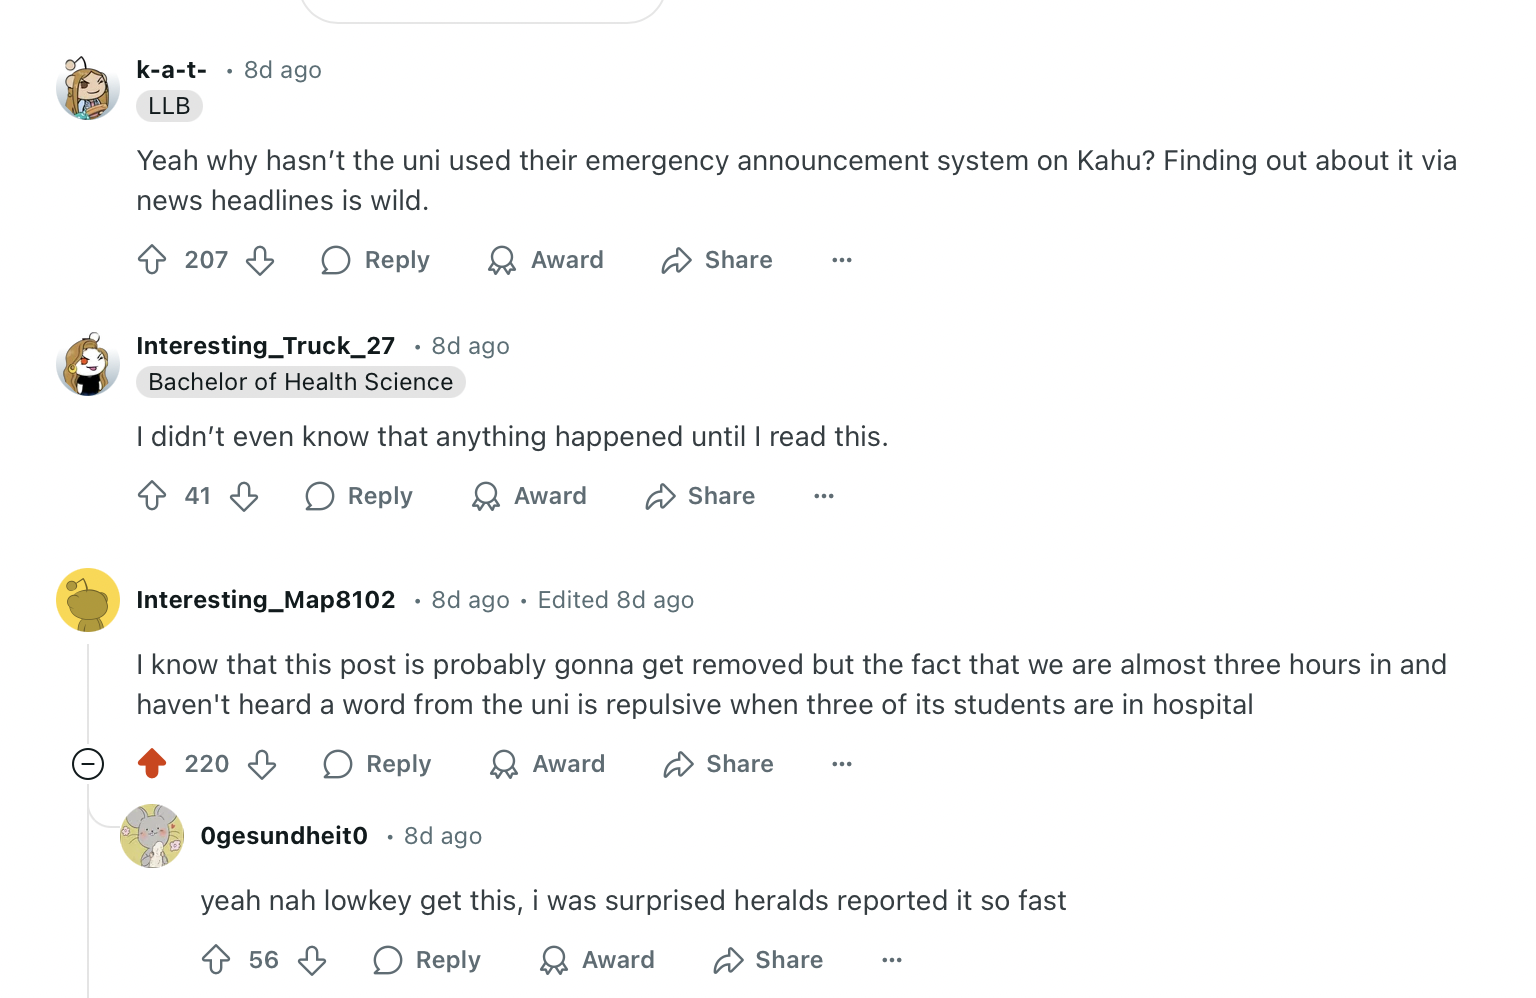Reply to k-a-t-'s comment
The image size is (1536, 998).
click(375, 260)
